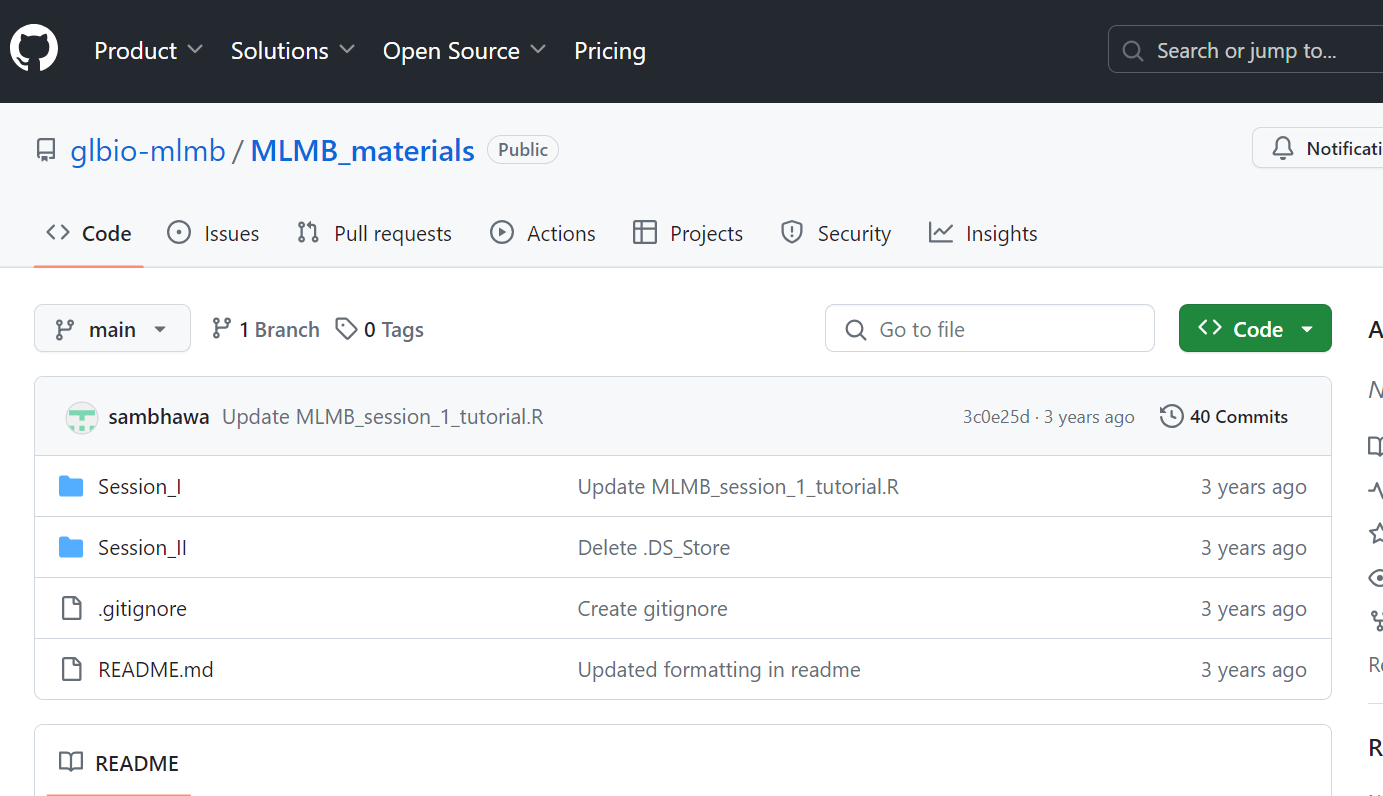Open the glbio-mlmb organization link

[148, 151]
